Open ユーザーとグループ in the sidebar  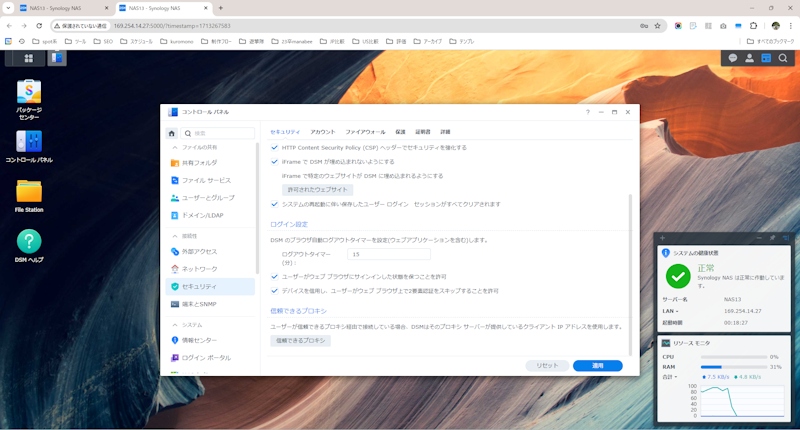coord(210,197)
